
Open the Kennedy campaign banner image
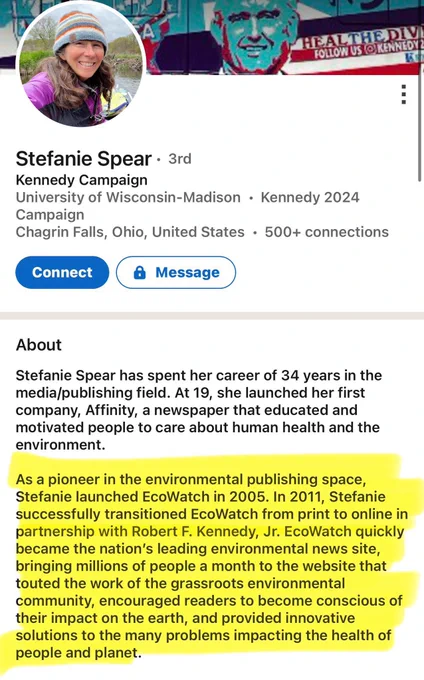coord(284,37)
